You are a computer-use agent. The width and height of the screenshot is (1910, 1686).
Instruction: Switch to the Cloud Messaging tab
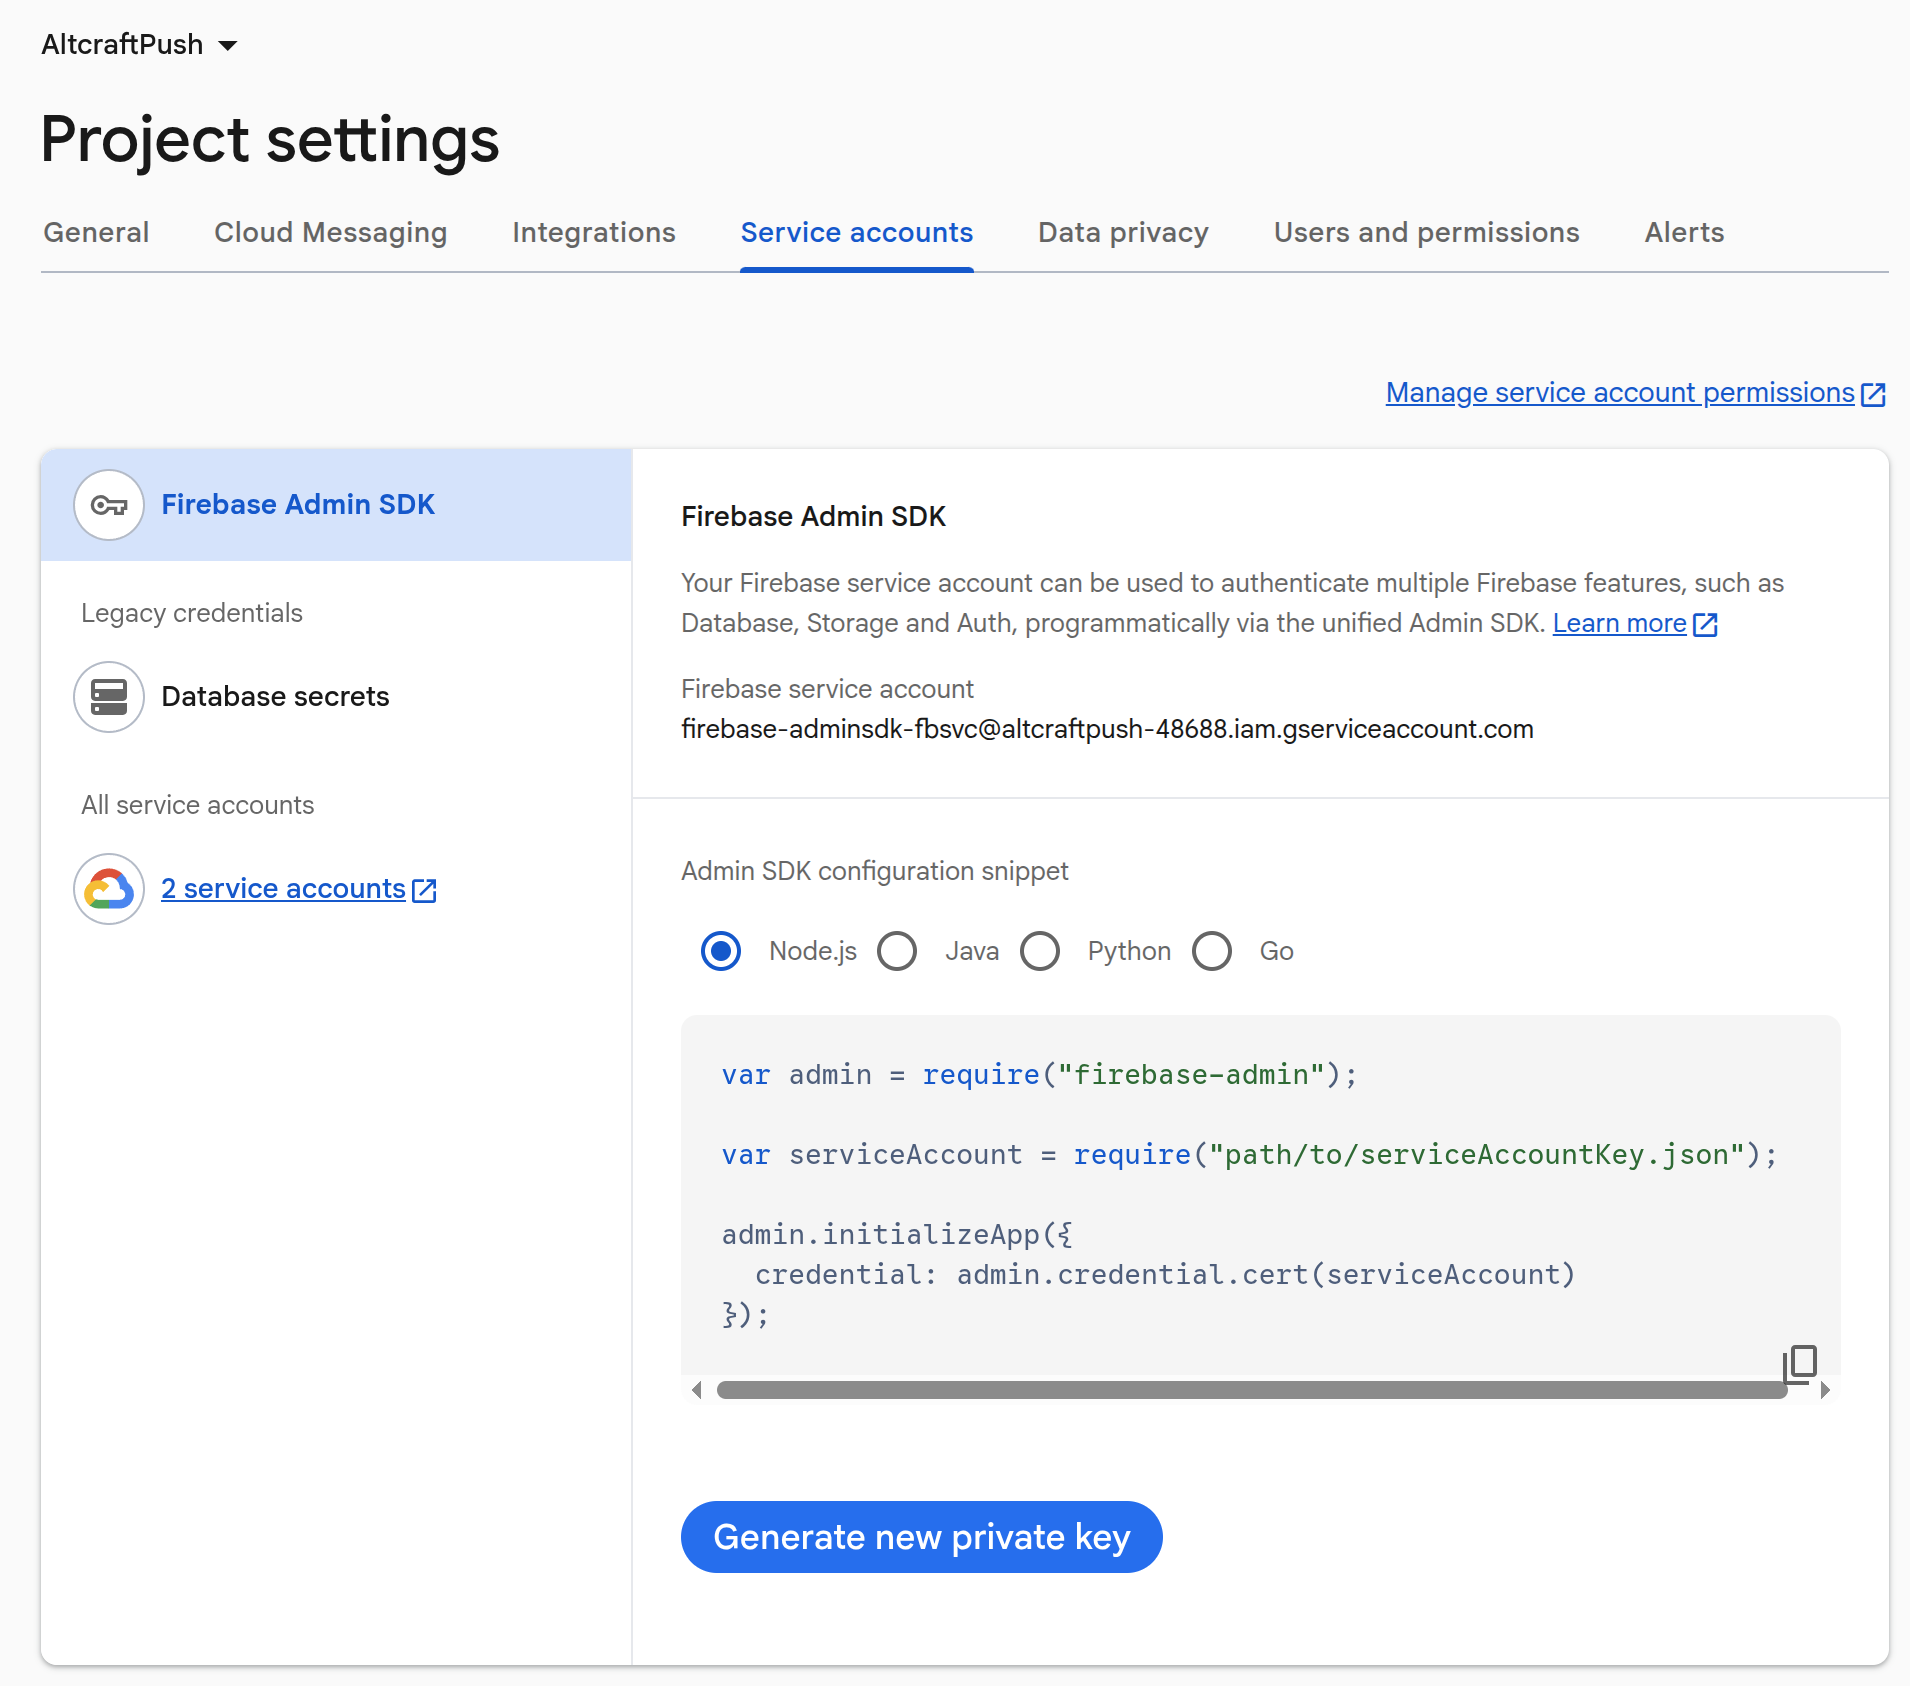330,232
